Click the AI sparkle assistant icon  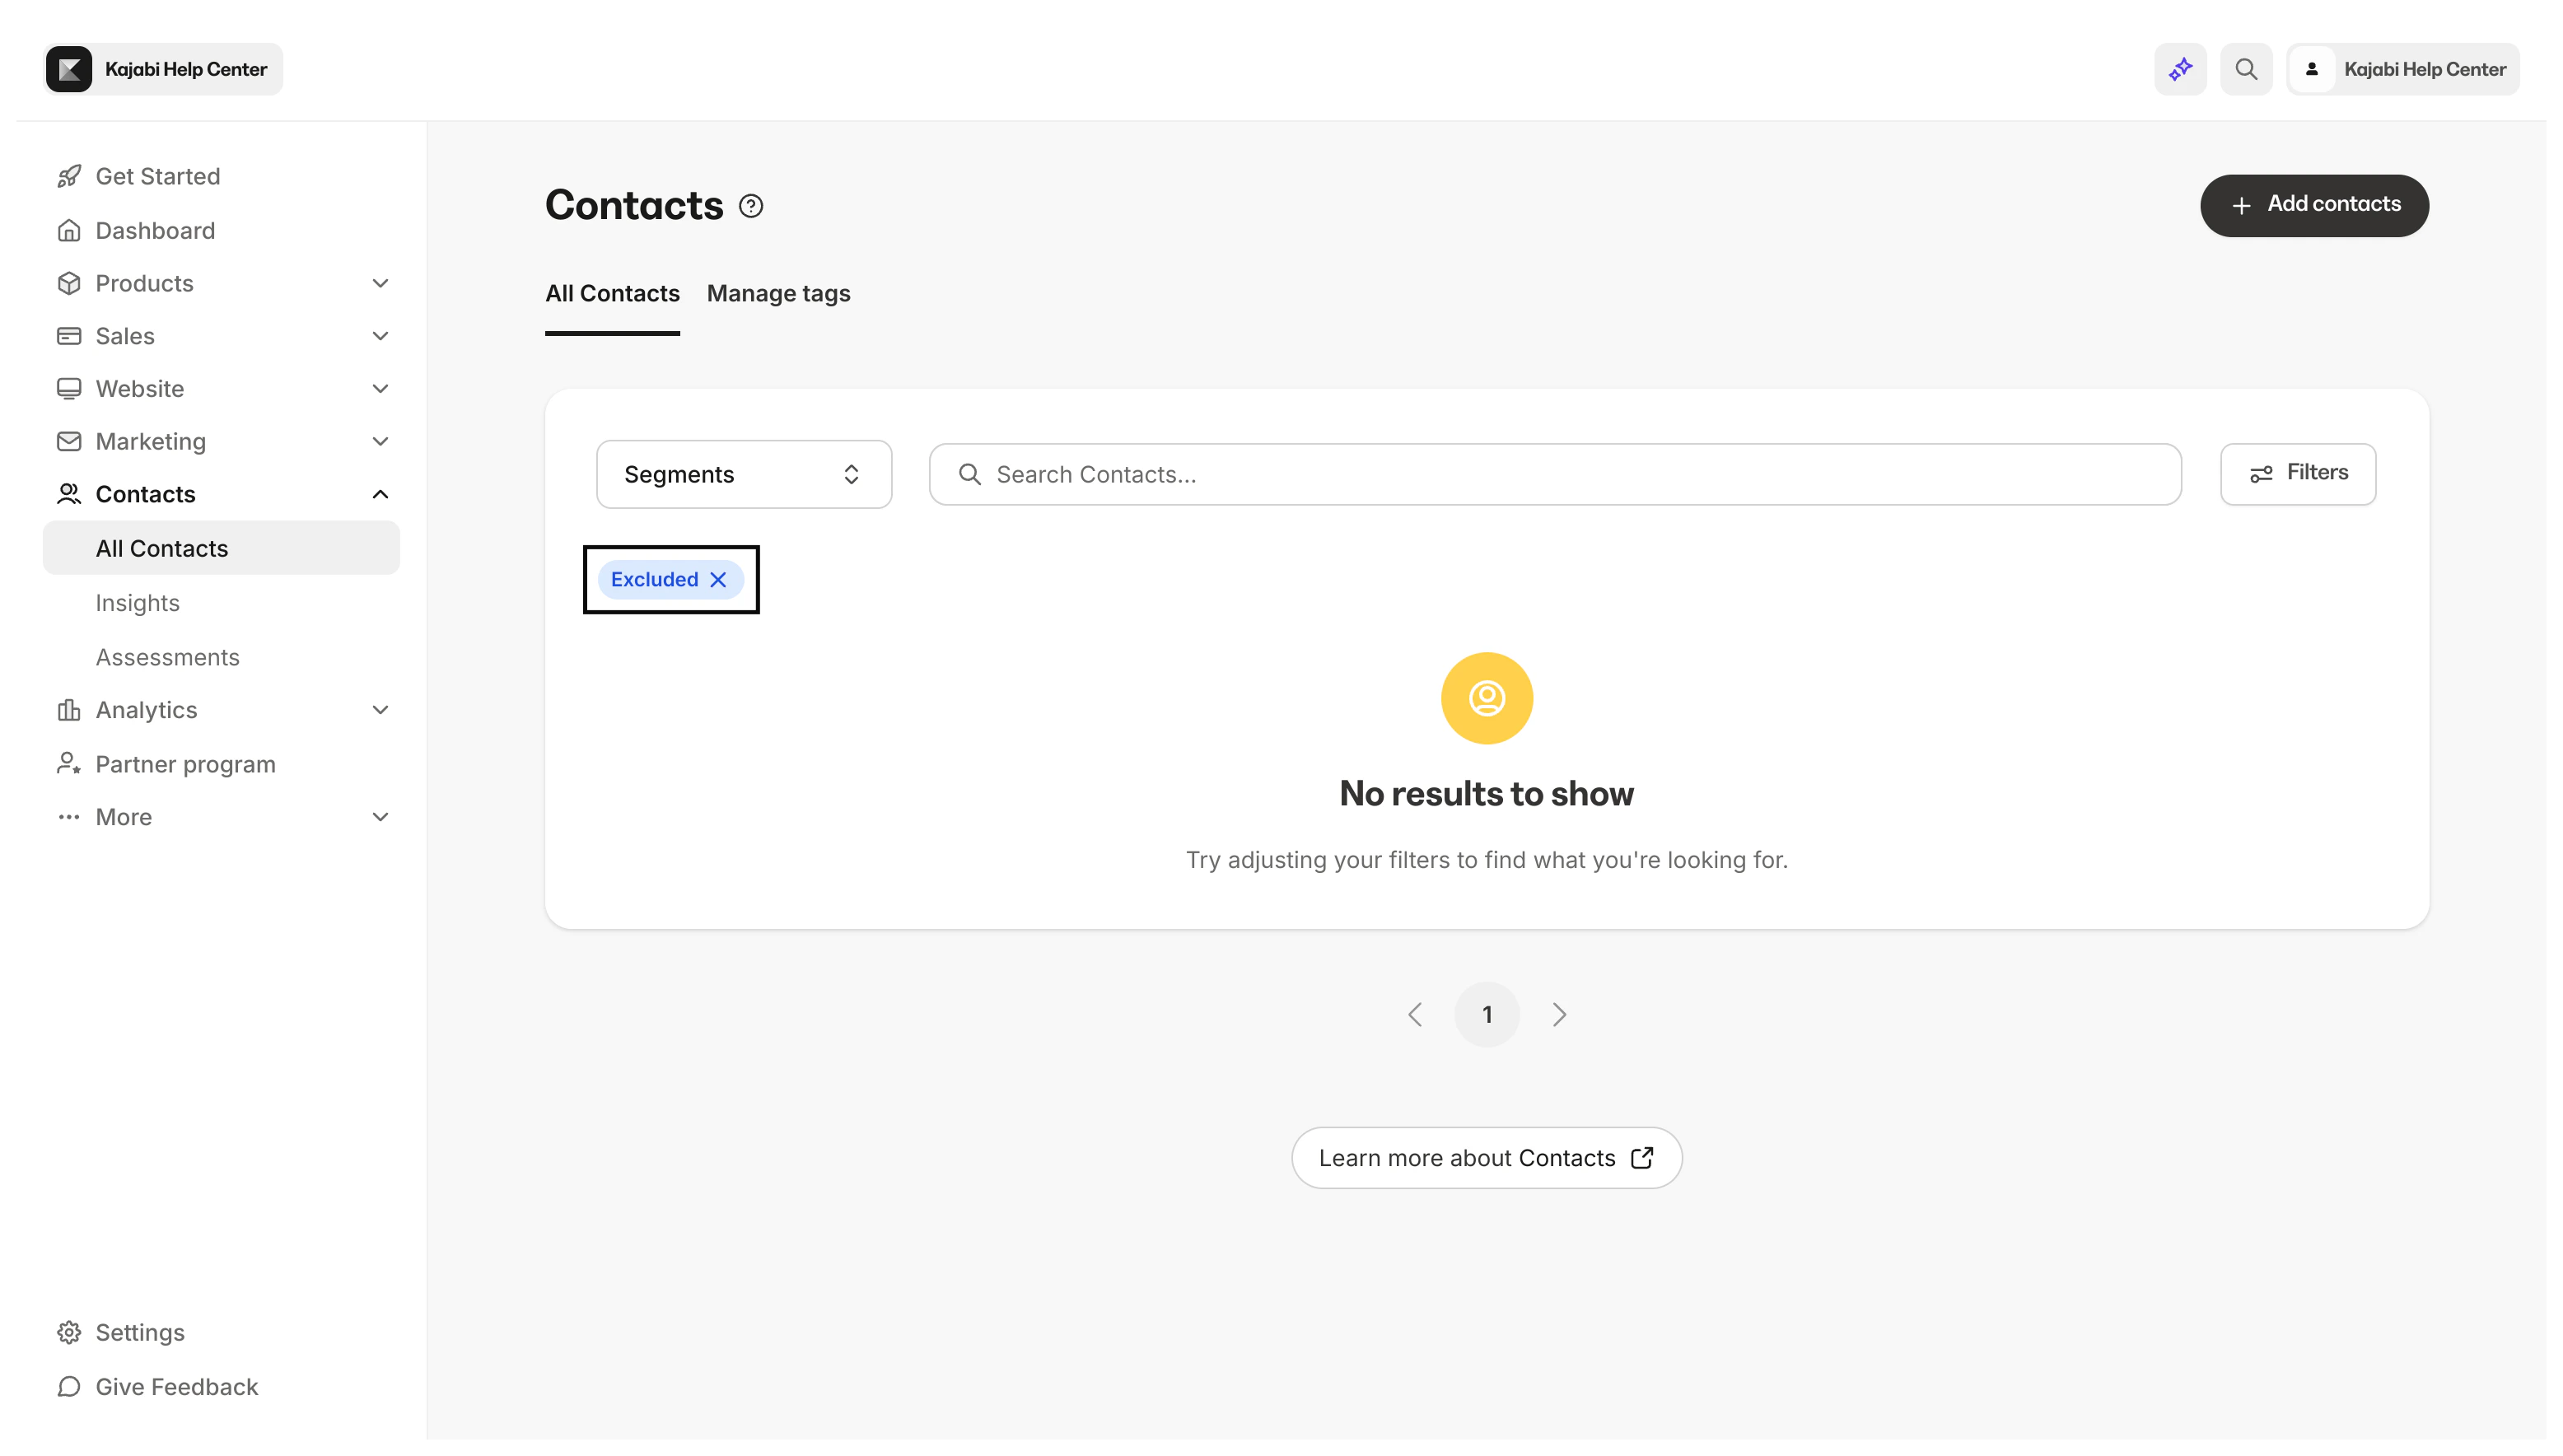pos(2180,69)
